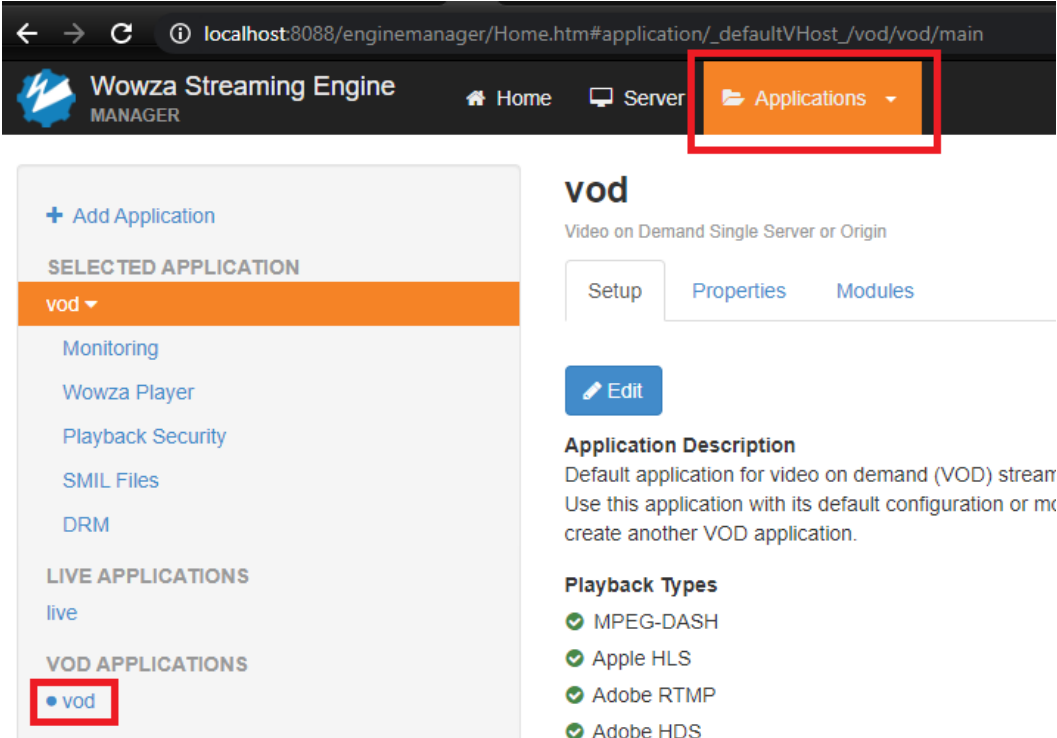Go to Home in the top navigation
This screenshot has height=738, width=1057.
(x=509, y=98)
